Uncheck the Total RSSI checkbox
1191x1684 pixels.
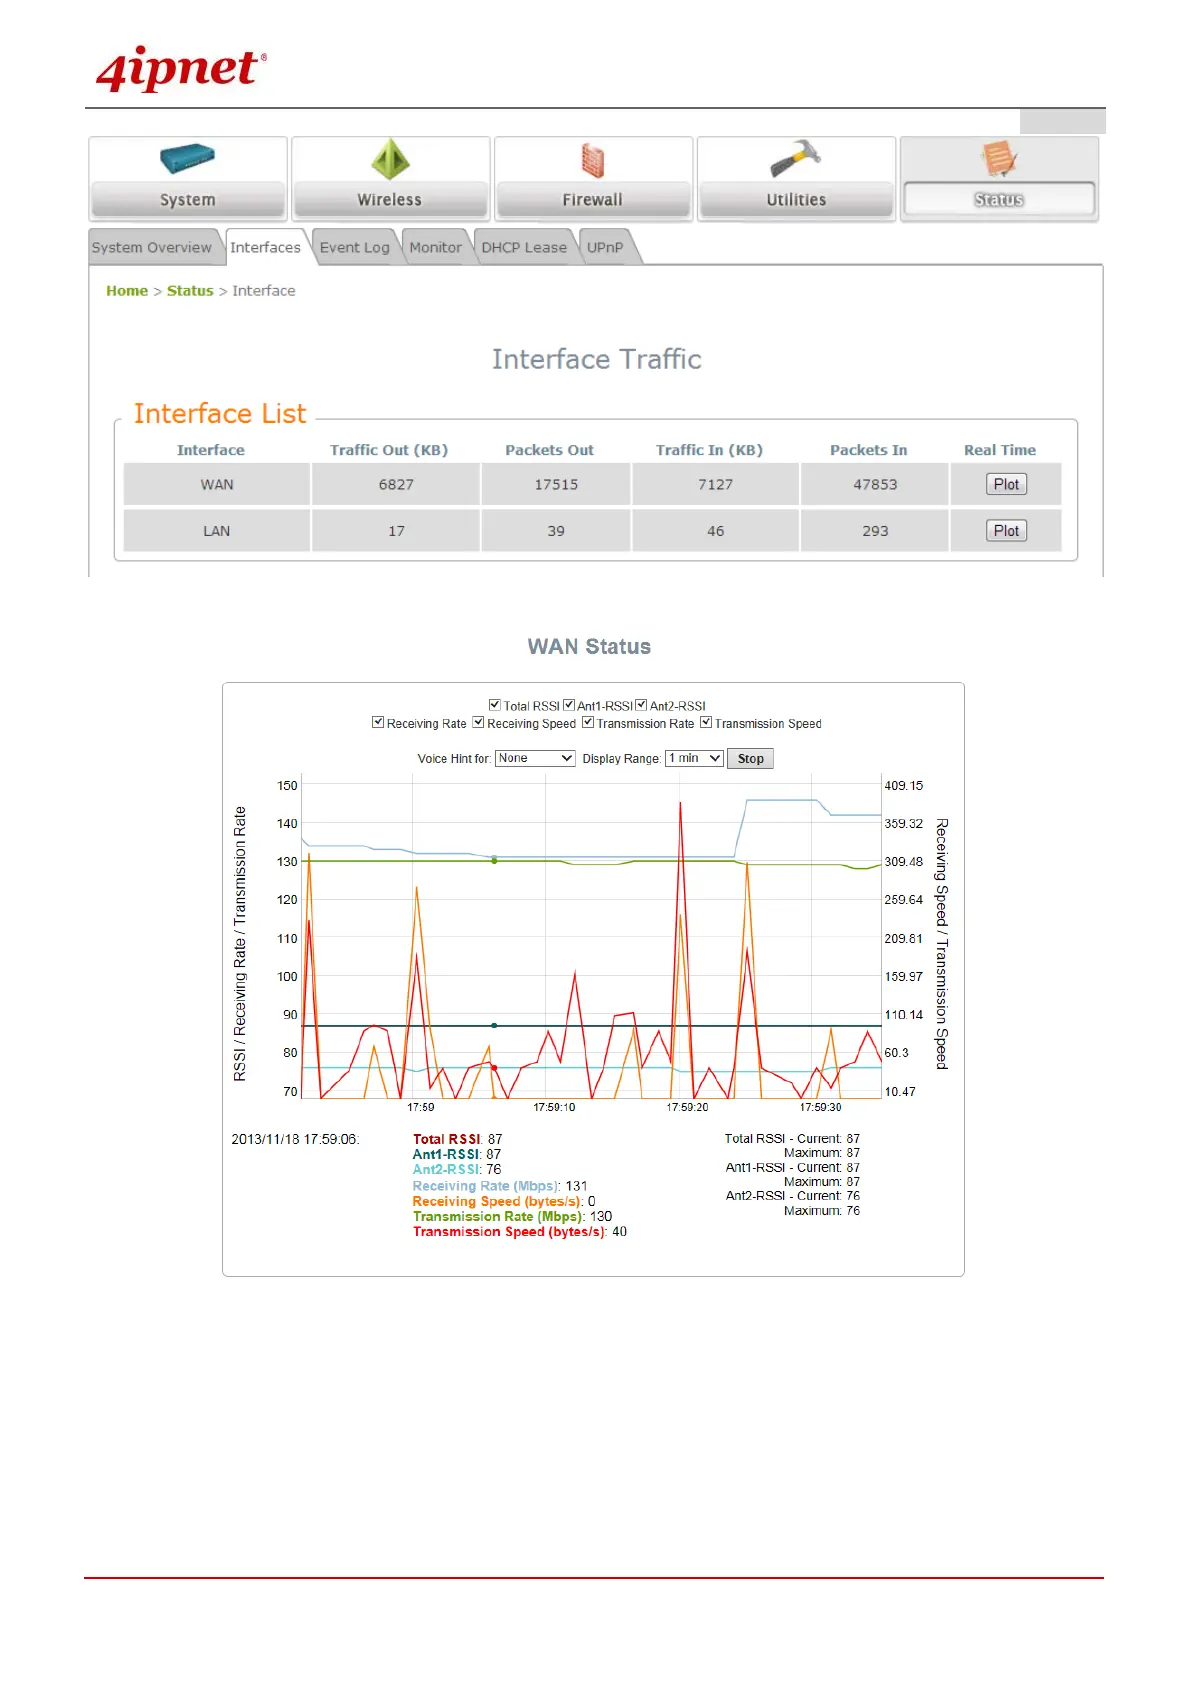[494, 705]
